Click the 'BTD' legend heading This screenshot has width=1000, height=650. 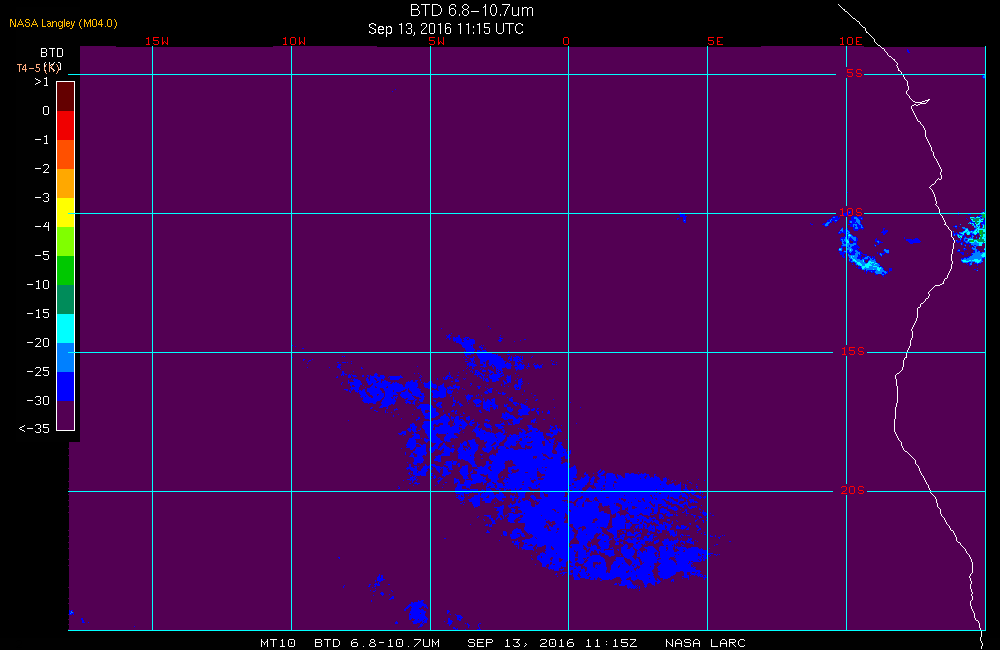tap(52, 52)
